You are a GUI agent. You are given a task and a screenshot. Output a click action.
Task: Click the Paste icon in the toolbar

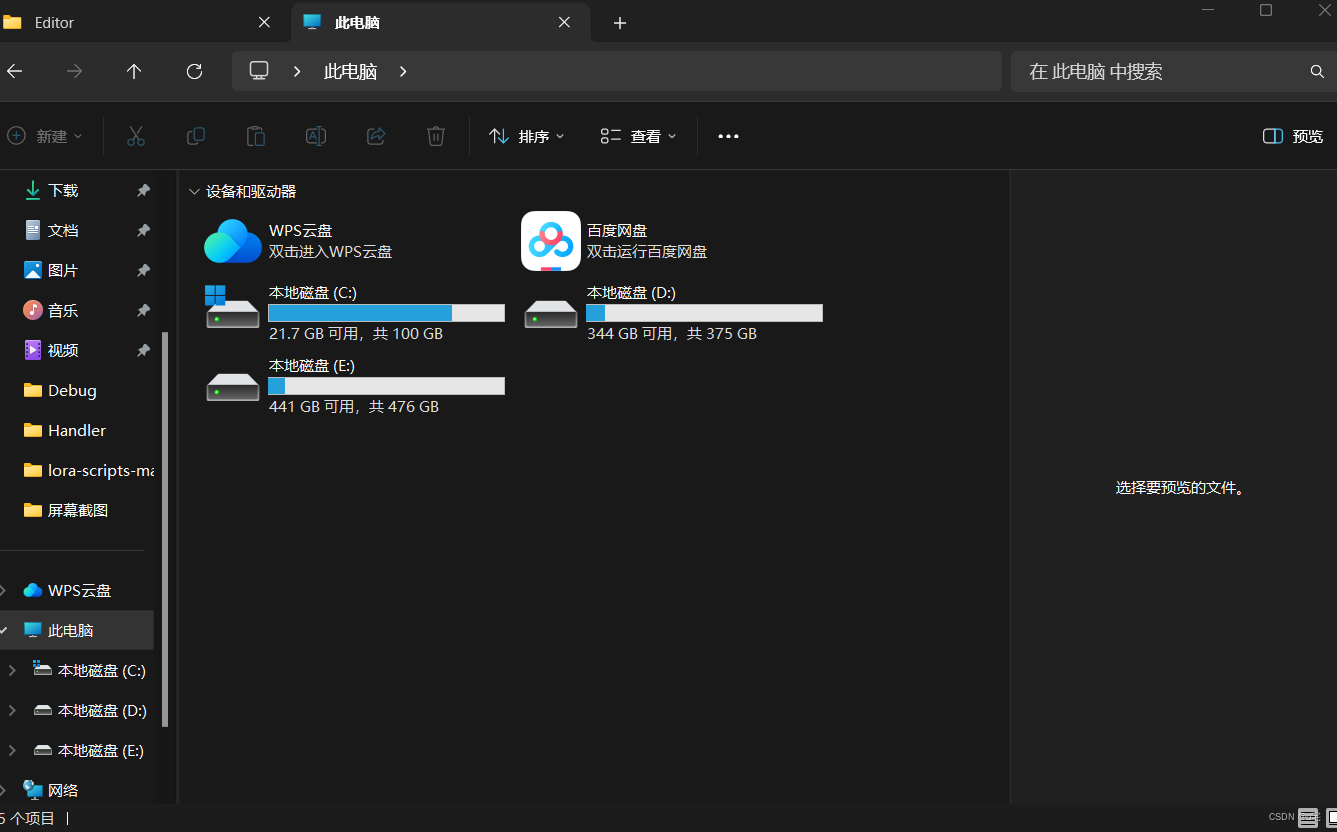click(x=255, y=136)
